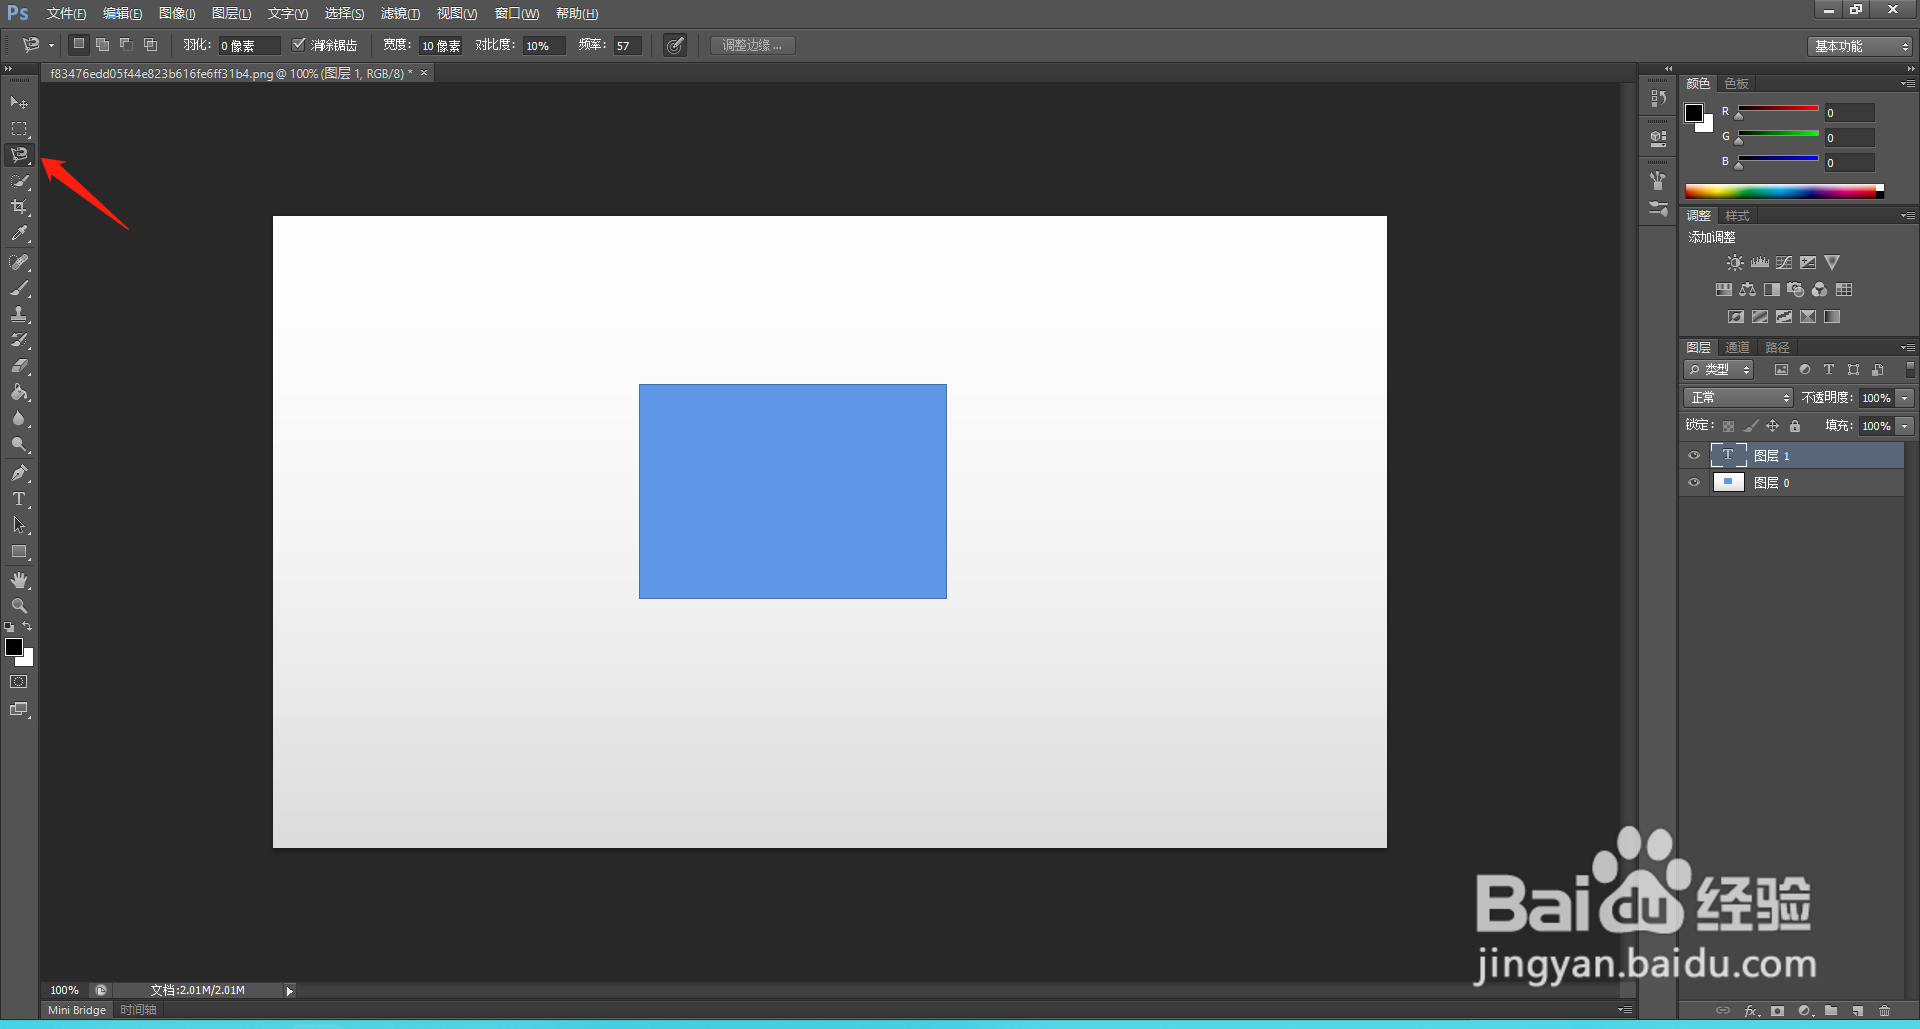Select the Rectangle shape tool
The width and height of the screenshot is (1920, 1029).
[x=19, y=551]
